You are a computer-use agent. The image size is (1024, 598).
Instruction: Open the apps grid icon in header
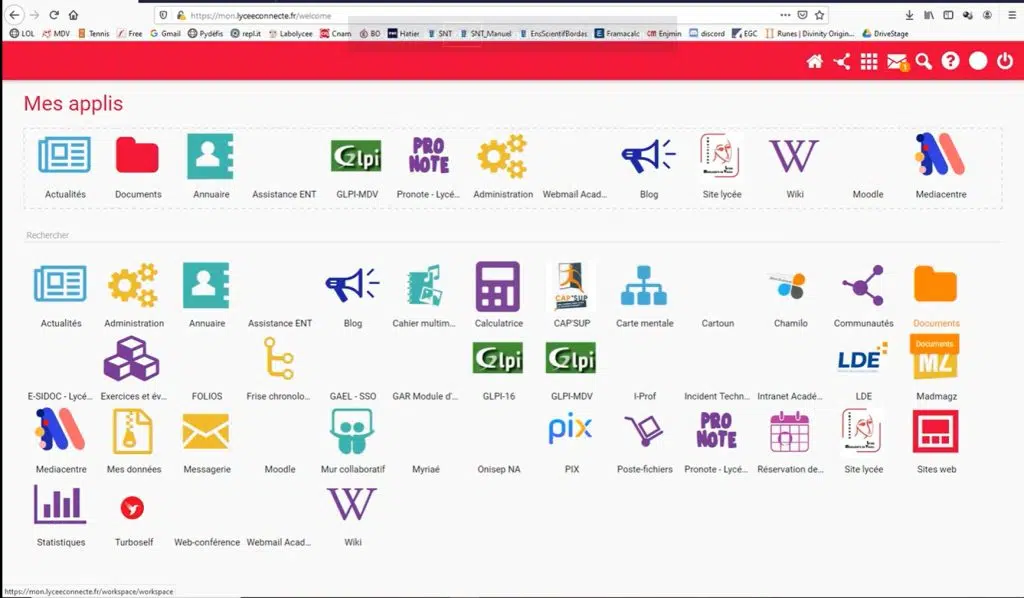pos(869,61)
